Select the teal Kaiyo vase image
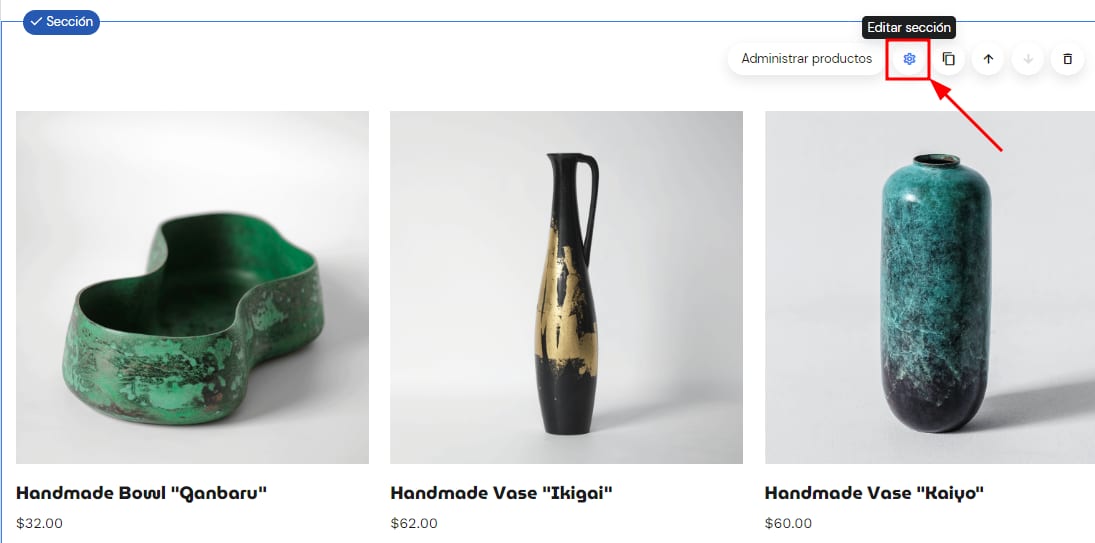The width and height of the screenshot is (1095, 543). (930, 288)
